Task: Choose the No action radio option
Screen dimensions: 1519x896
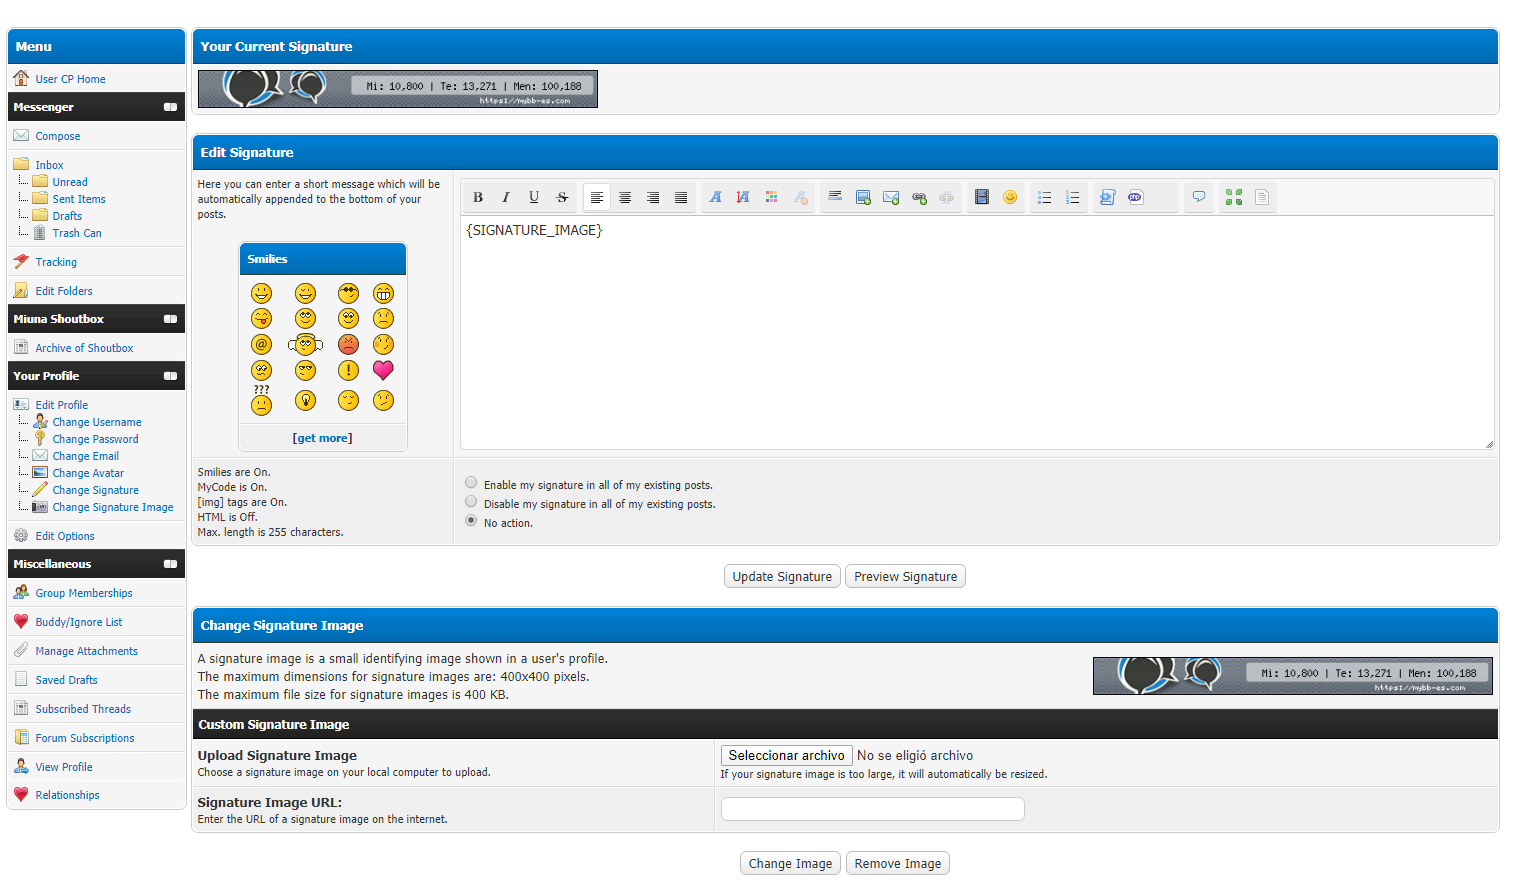Action: (x=471, y=521)
